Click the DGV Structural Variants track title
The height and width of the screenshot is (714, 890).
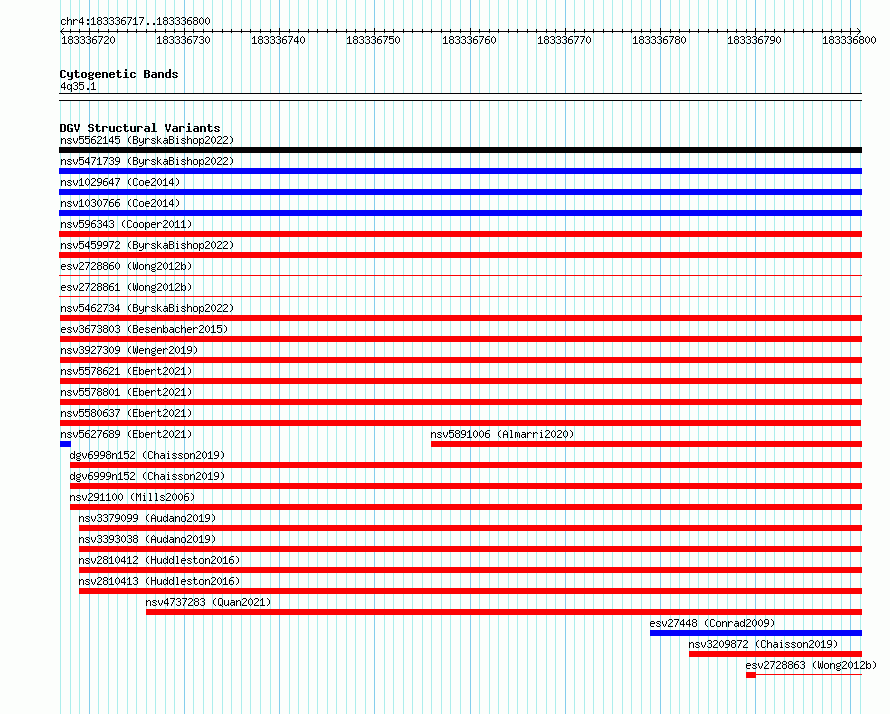click(x=140, y=128)
